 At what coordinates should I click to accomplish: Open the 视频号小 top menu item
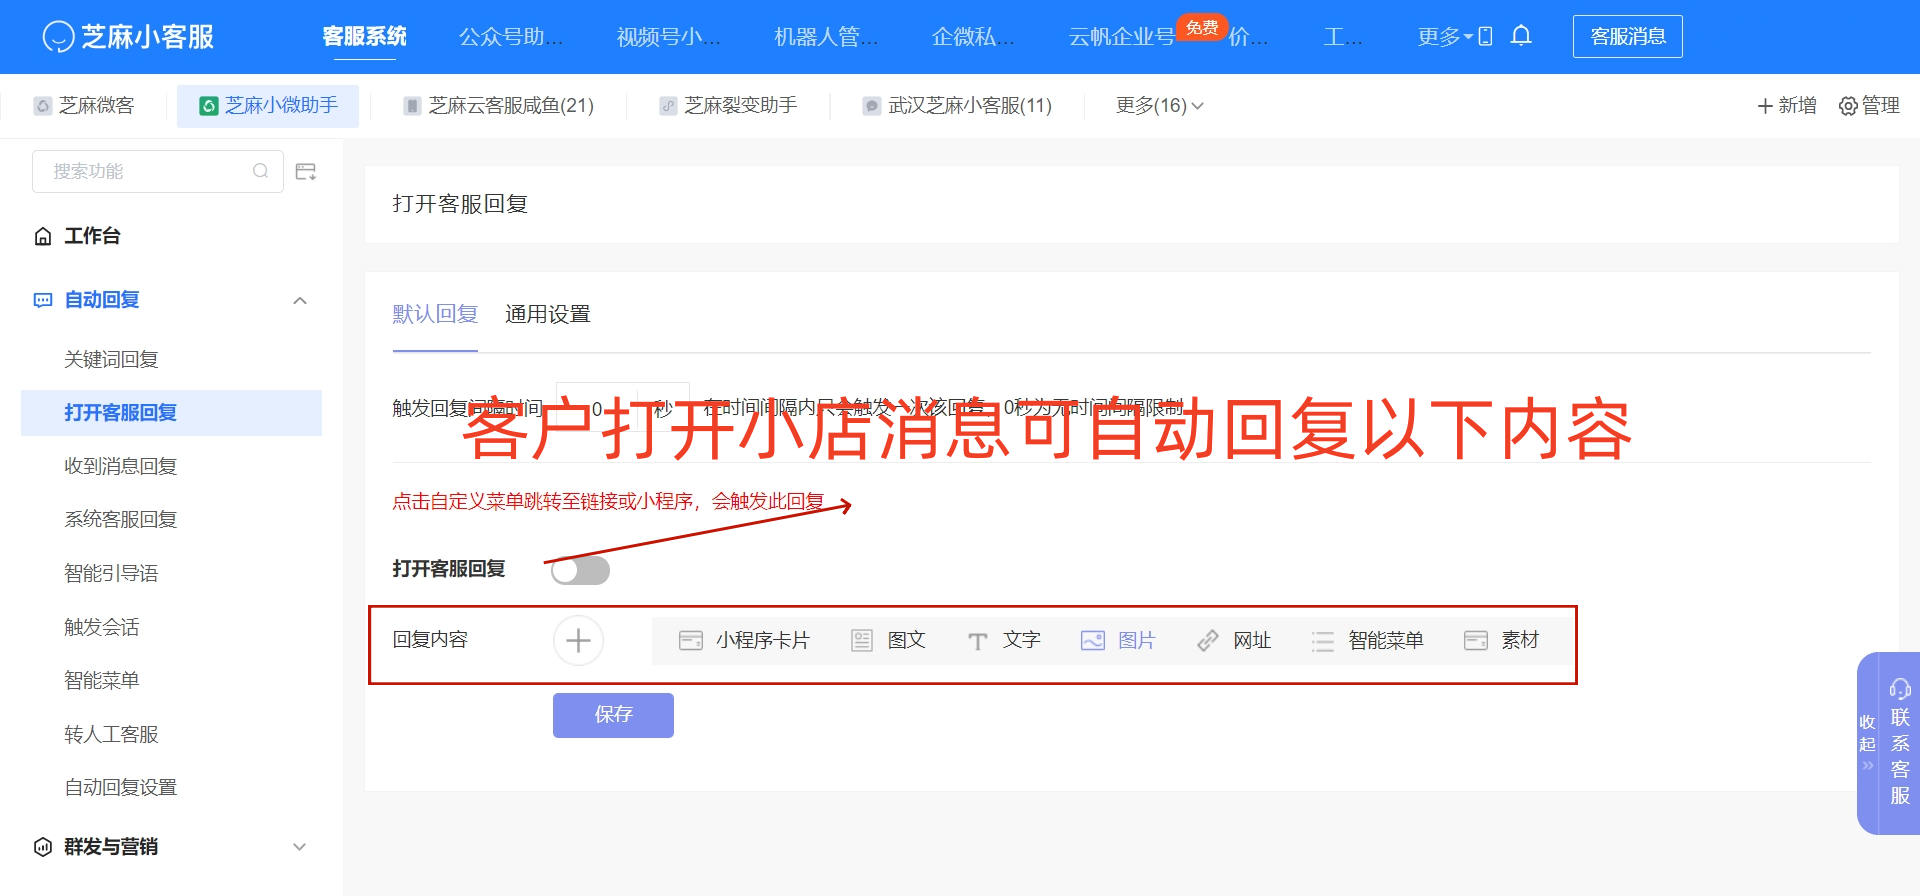668,37
